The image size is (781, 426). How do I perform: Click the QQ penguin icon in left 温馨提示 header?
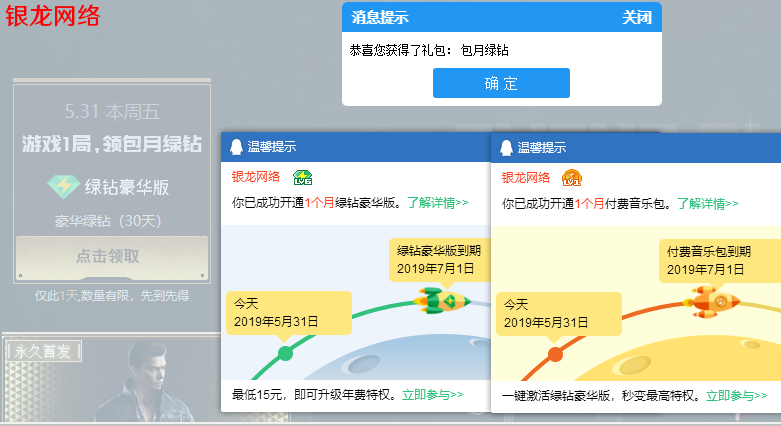(237, 147)
